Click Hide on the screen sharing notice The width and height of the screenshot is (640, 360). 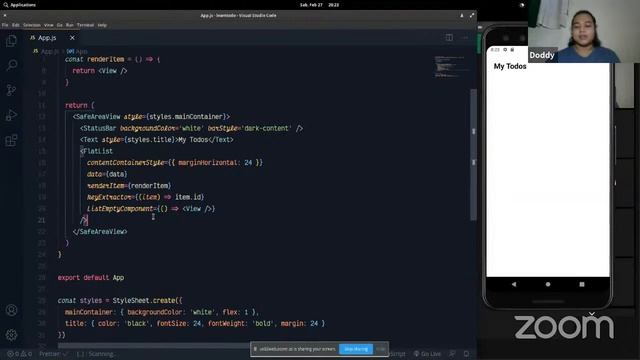pyautogui.click(x=380, y=349)
